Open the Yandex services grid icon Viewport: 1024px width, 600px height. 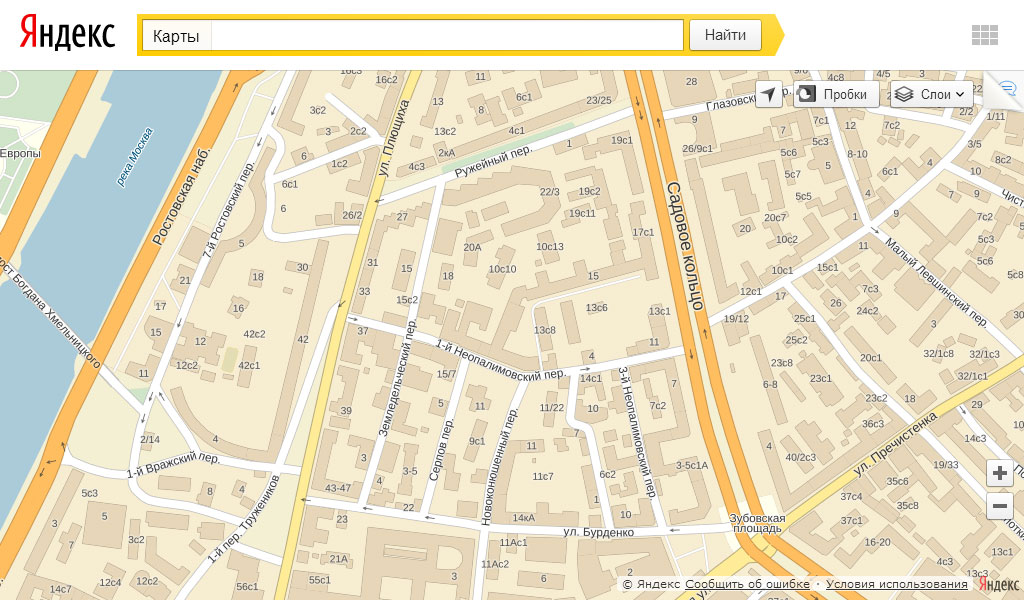(984, 35)
